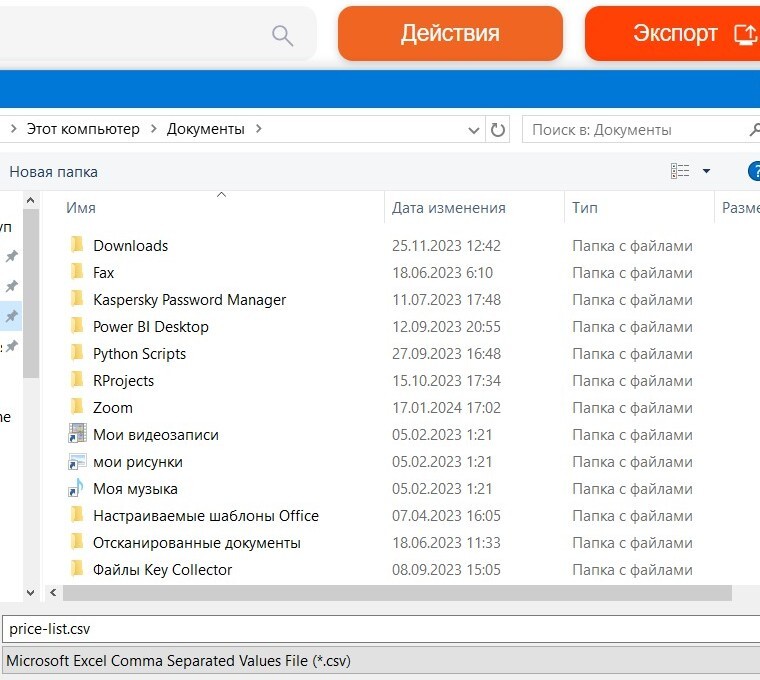Click the file name field with price-list.csv
760x680 pixels.
point(380,629)
